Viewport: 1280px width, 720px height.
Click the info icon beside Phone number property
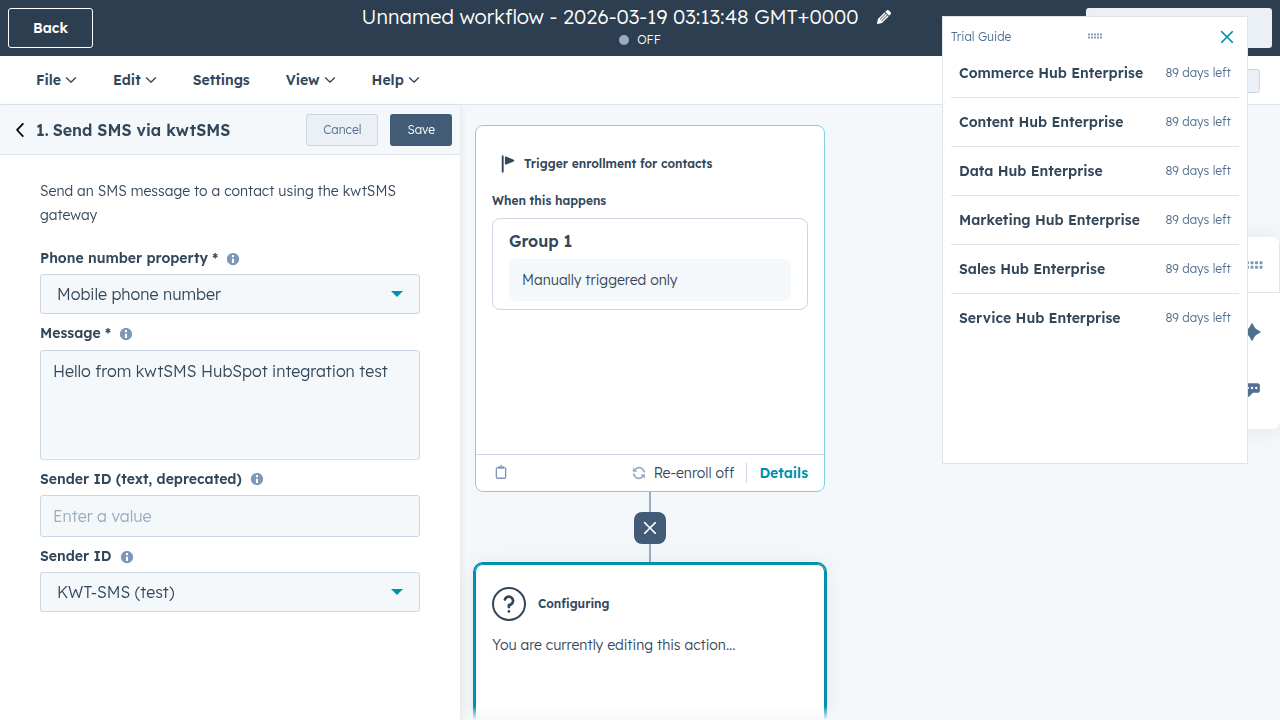coord(232,258)
